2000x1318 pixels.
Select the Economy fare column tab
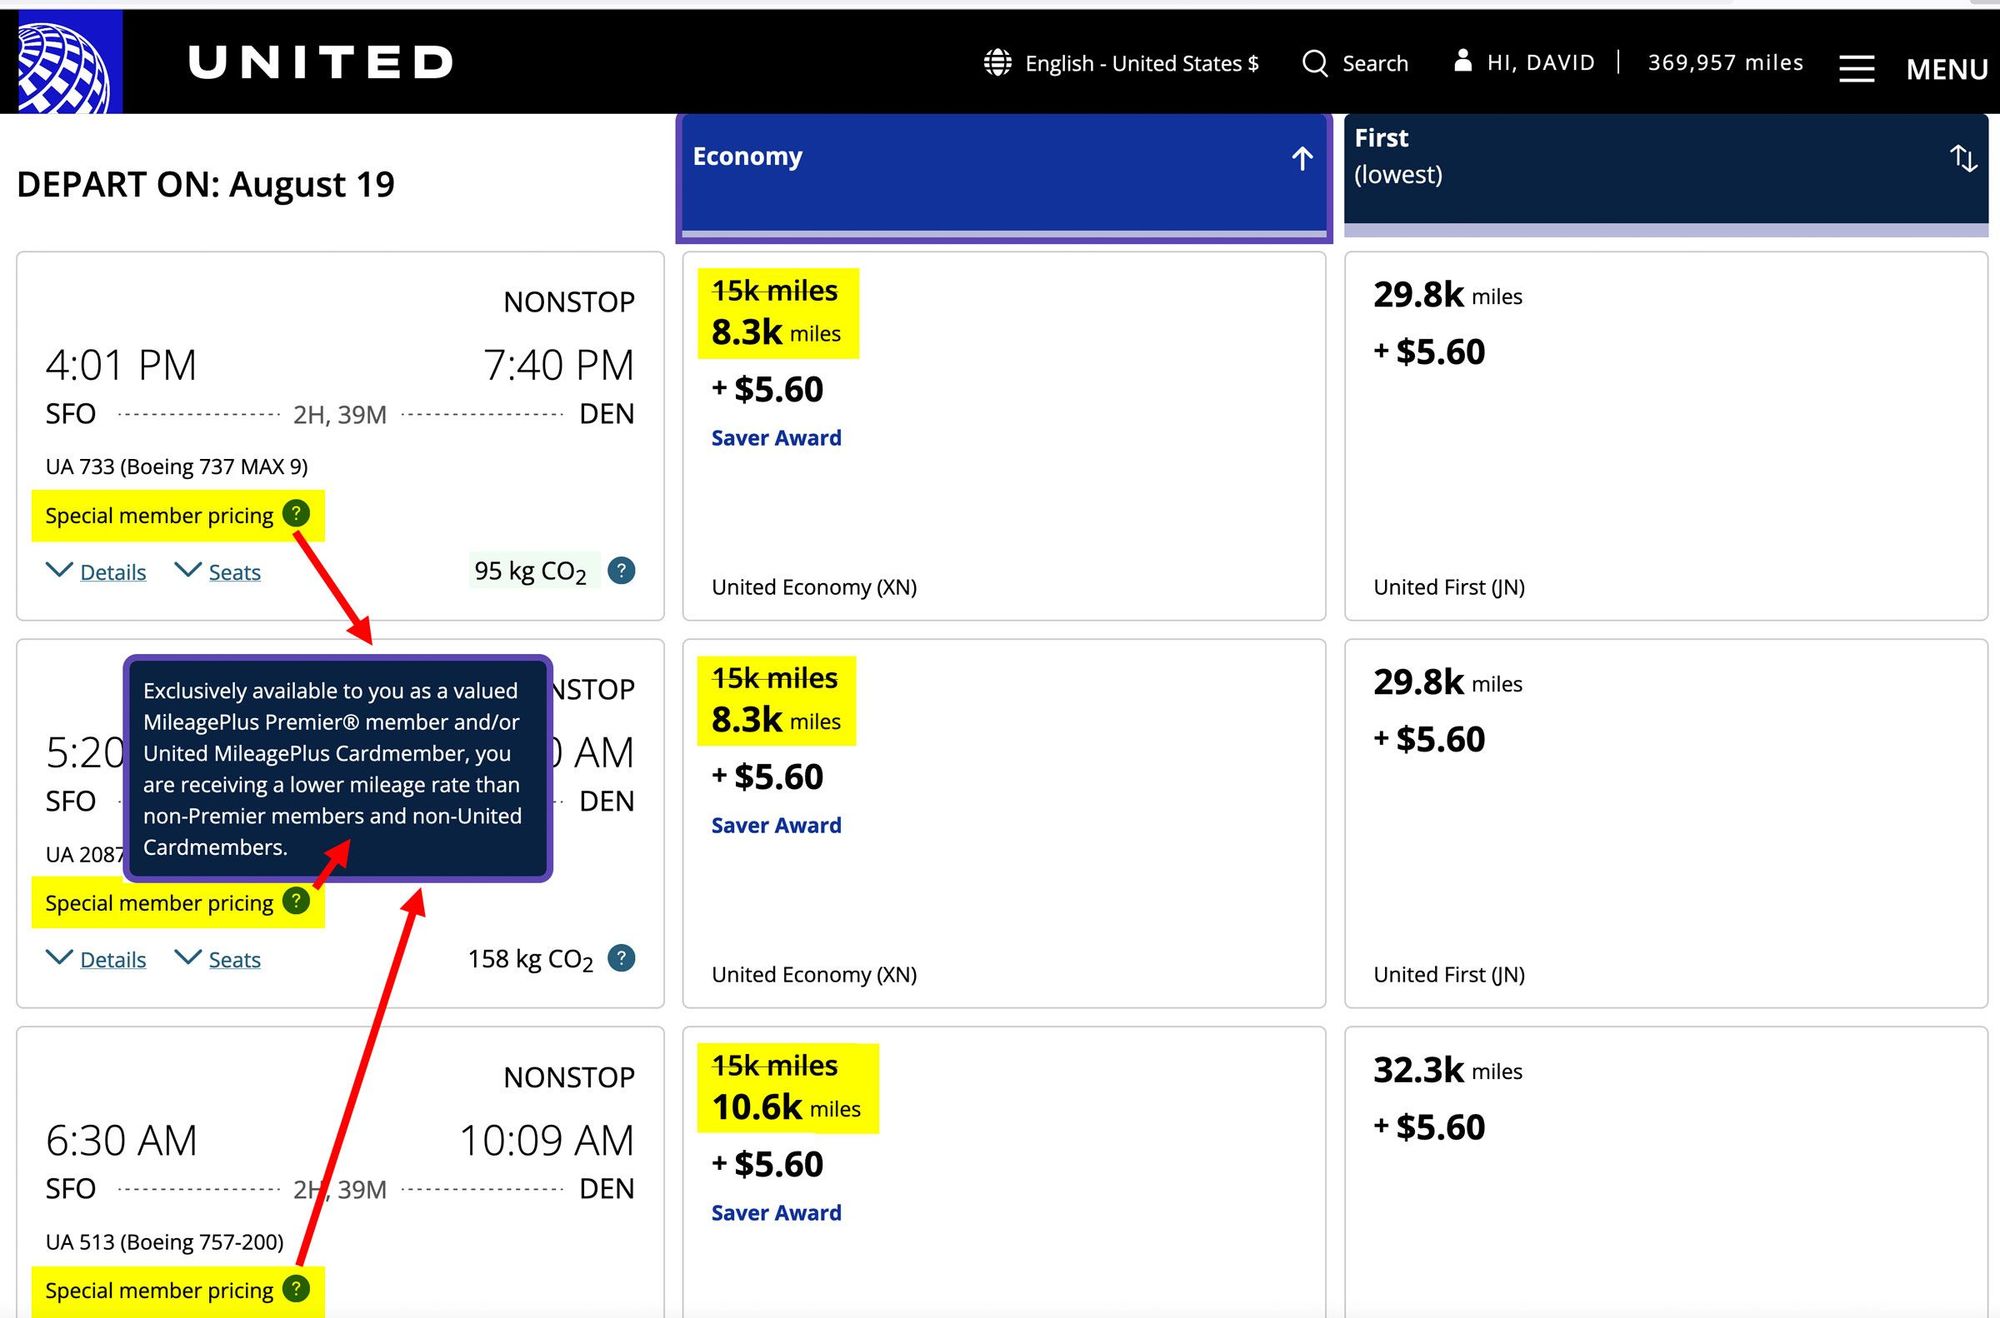(1004, 177)
